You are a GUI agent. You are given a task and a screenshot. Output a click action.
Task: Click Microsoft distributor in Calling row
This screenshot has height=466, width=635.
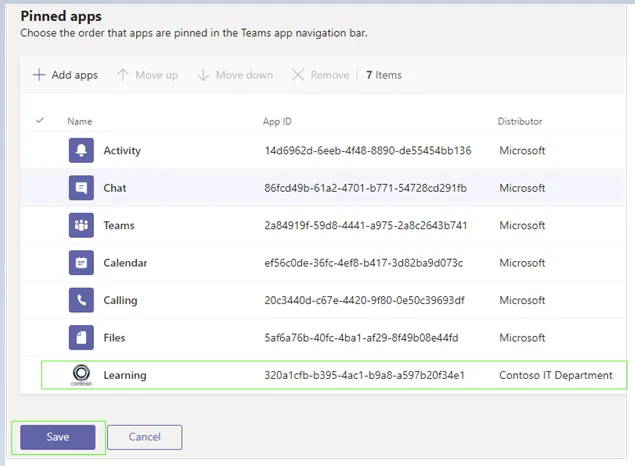[x=522, y=300]
